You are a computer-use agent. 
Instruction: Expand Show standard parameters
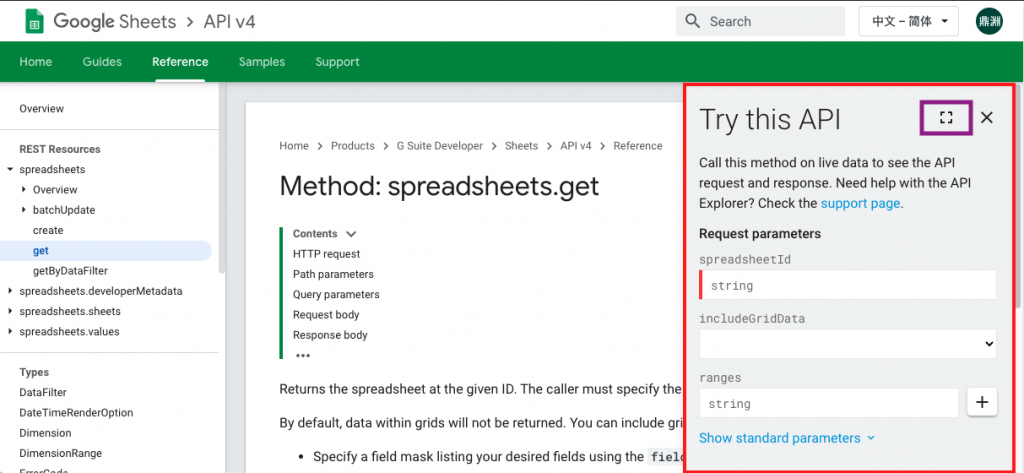(786, 438)
